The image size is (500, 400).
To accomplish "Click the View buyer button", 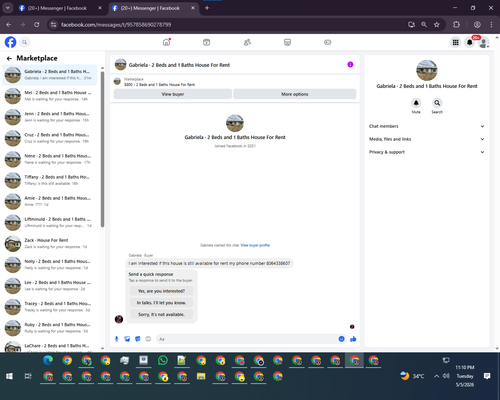I will coord(173,94).
